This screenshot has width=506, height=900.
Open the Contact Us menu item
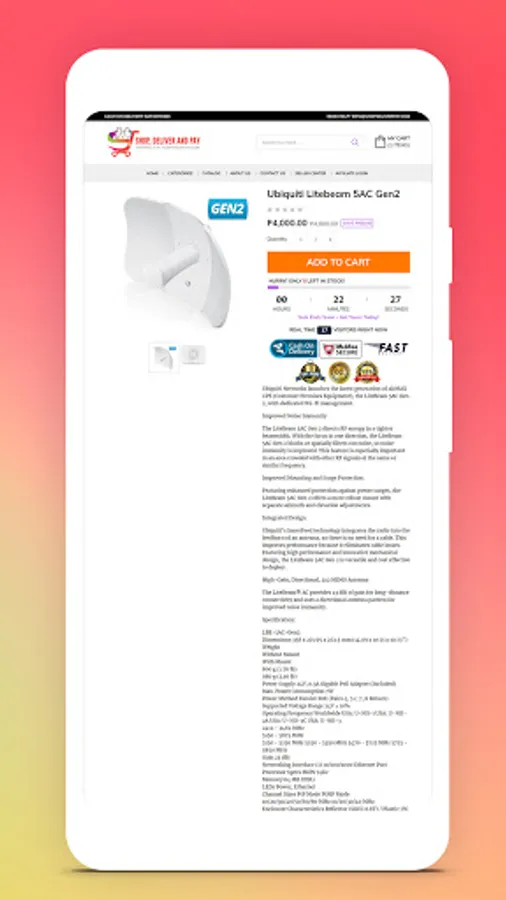[x=273, y=173]
